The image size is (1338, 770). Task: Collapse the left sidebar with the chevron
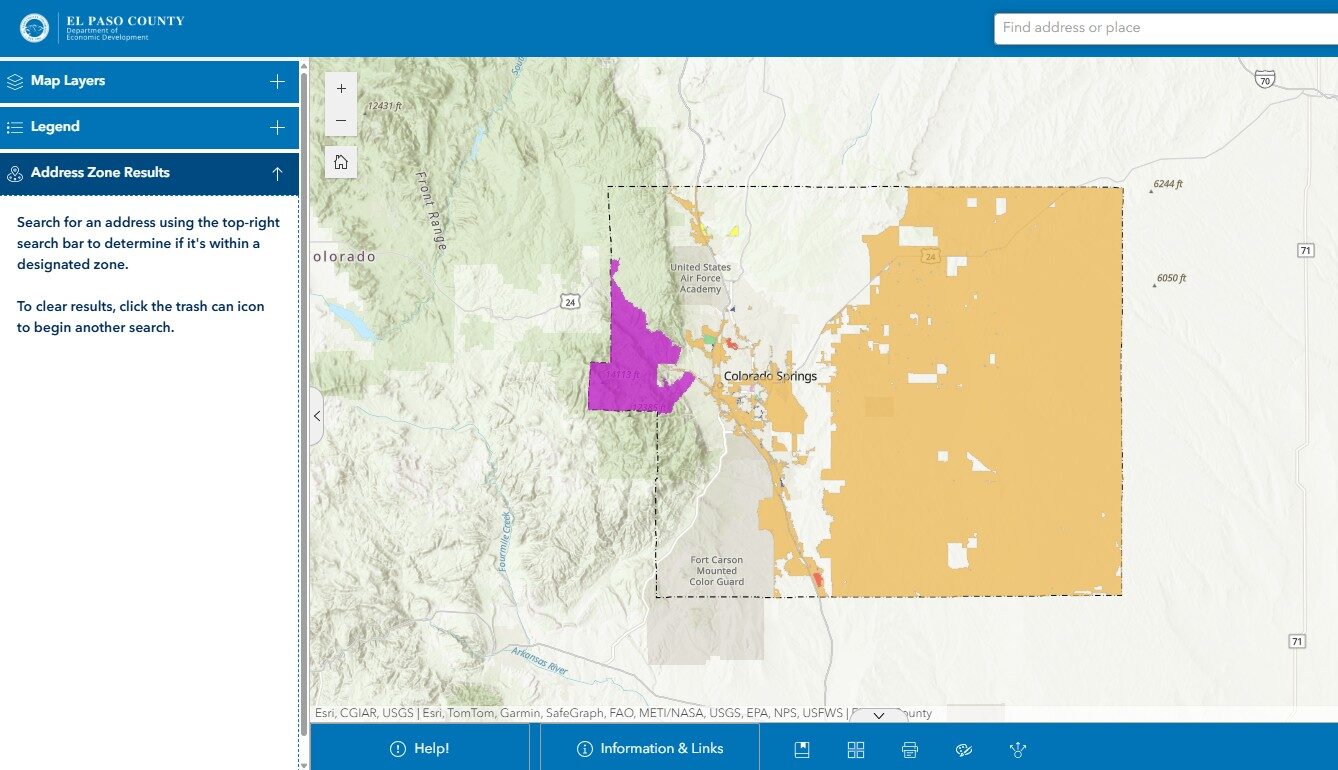[316, 415]
